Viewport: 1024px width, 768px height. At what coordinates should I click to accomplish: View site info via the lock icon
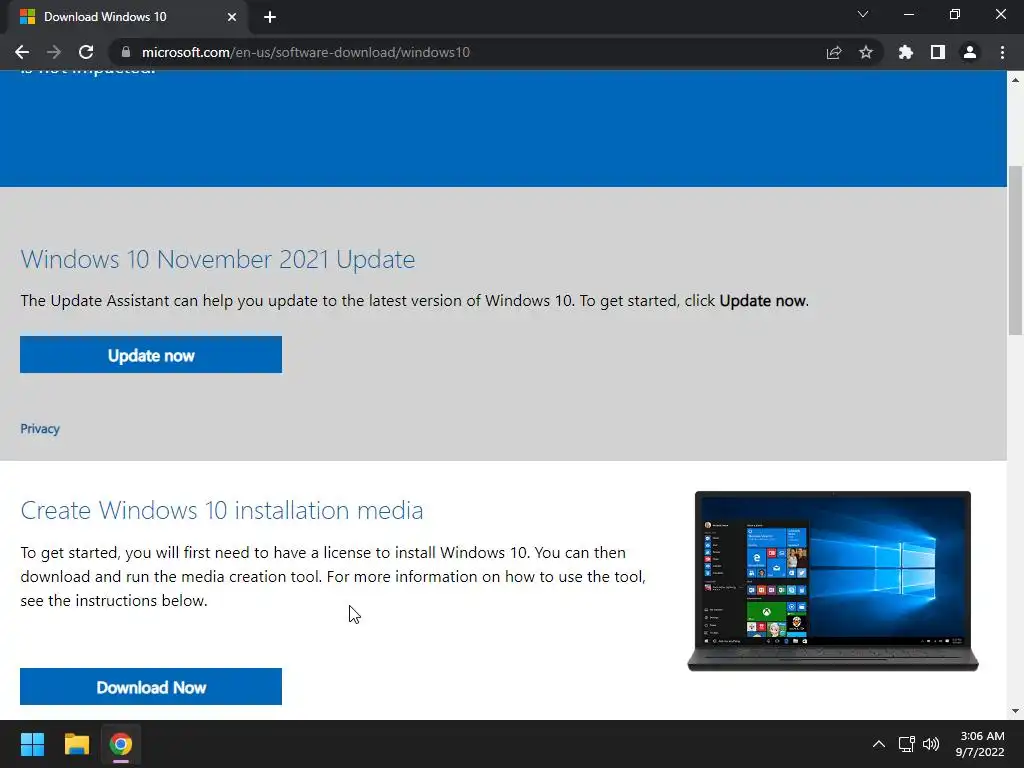tap(126, 52)
